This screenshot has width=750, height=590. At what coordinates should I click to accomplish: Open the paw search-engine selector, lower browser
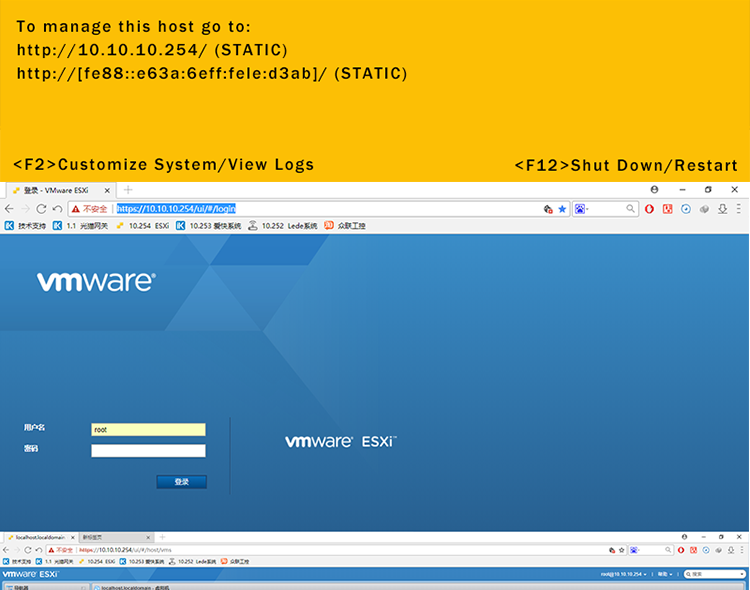point(635,550)
